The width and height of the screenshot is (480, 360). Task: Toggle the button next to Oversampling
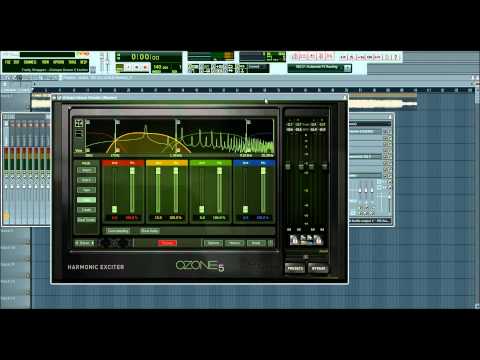[x=150, y=231]
